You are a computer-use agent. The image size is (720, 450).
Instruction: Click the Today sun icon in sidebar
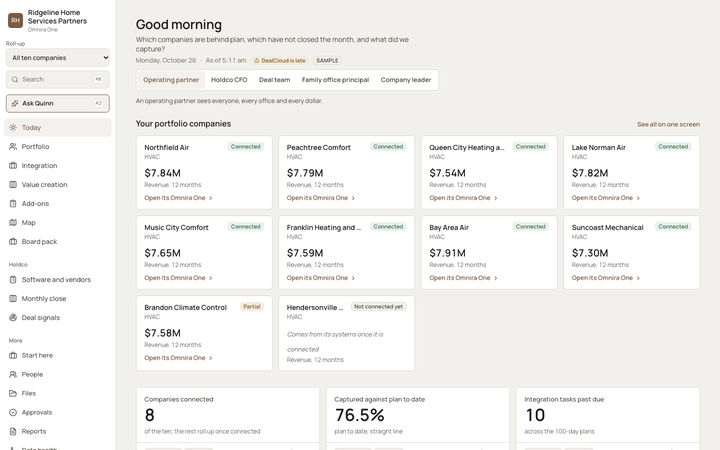(13, 128)
